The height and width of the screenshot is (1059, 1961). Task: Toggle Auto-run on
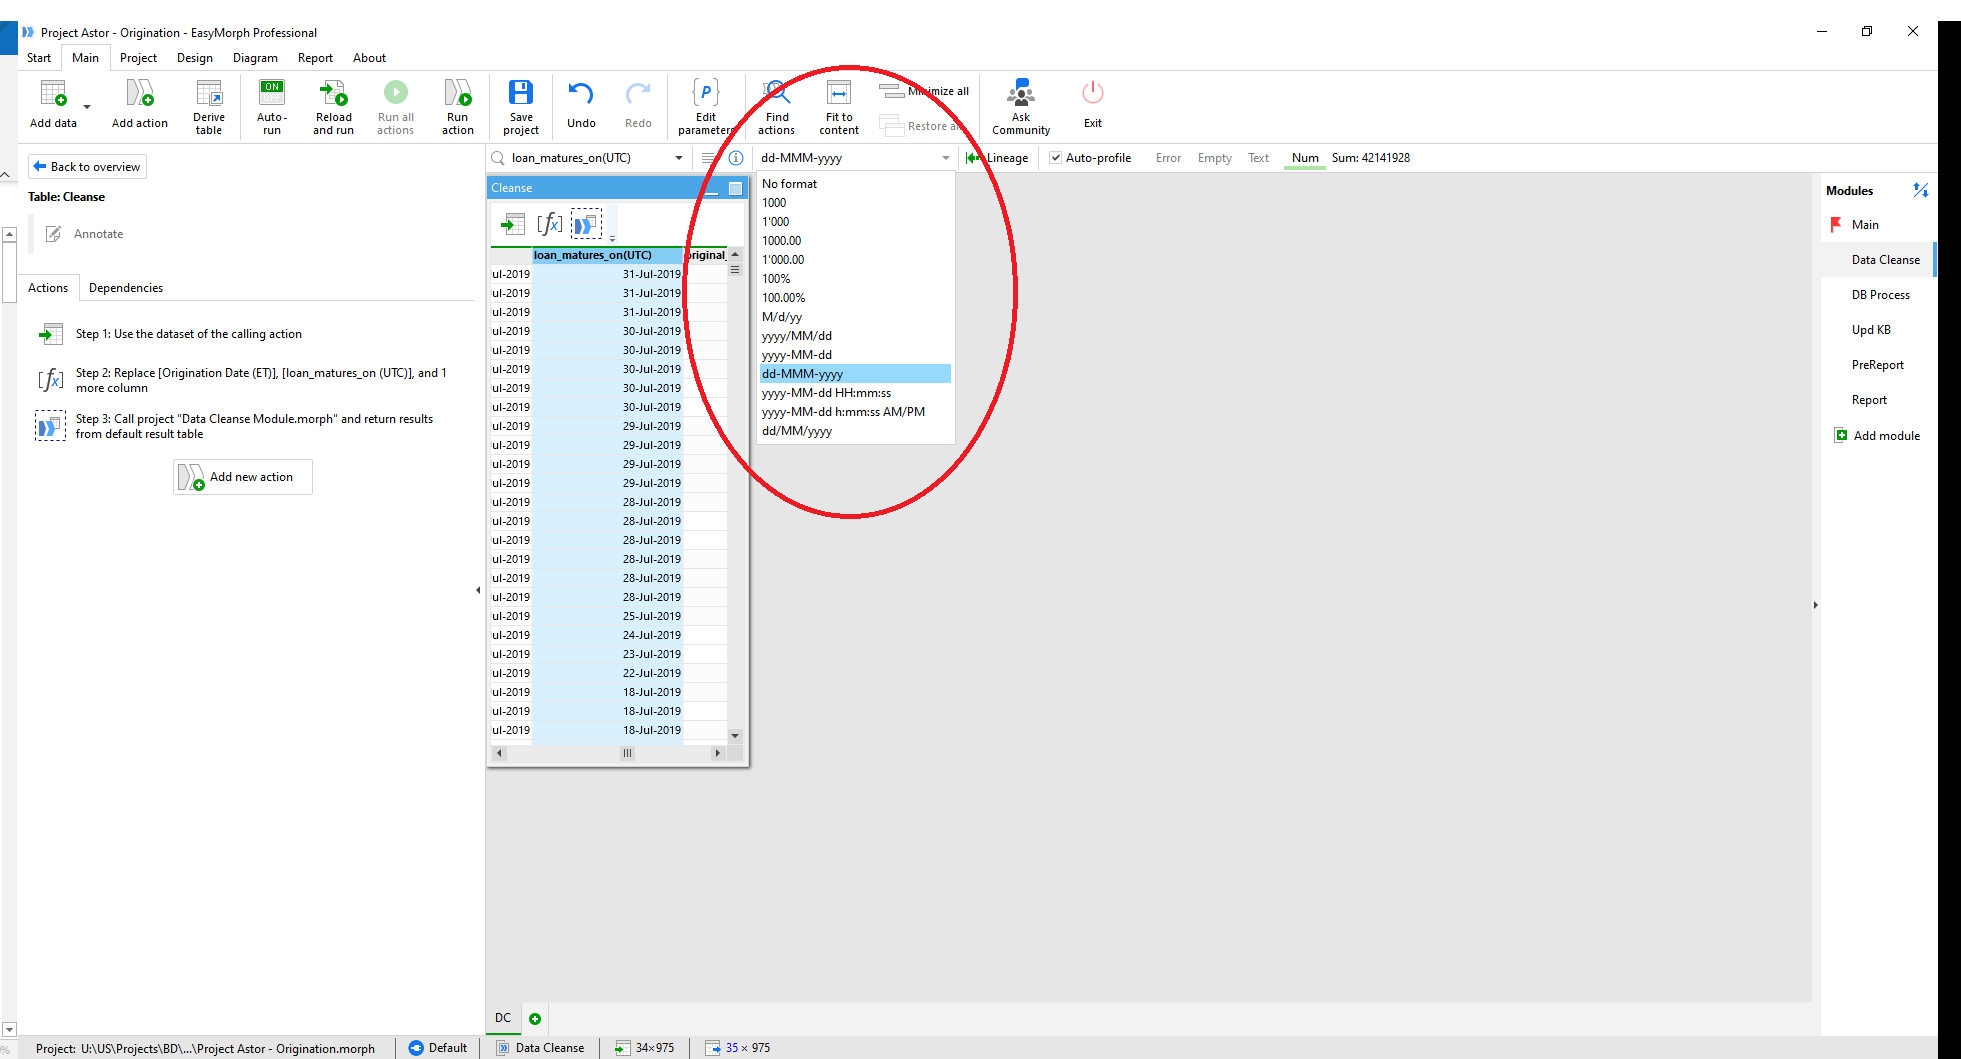pos(271,106)
